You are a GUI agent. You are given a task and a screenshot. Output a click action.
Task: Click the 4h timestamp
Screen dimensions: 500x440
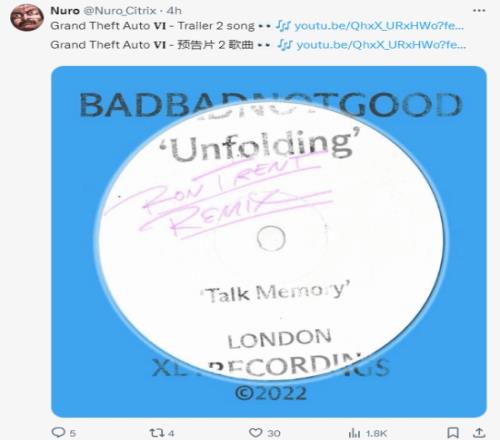[x=174, y=11]
